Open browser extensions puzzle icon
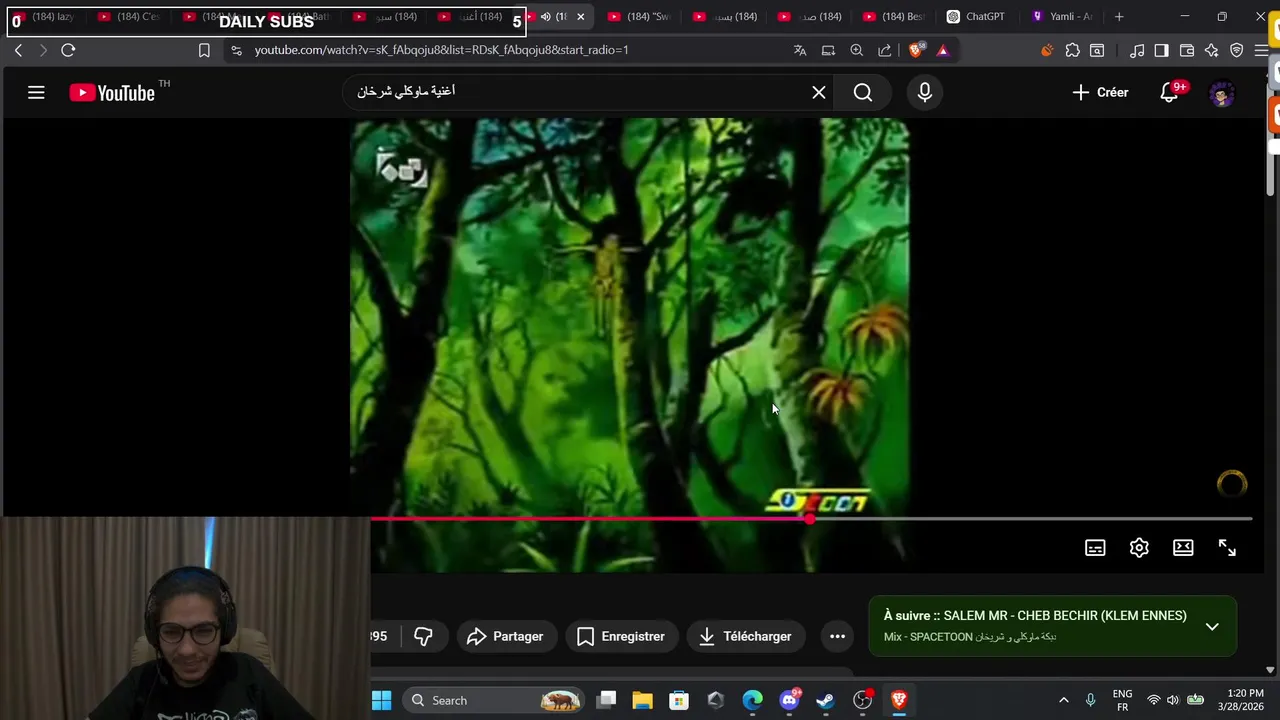This screenshot has width=1280, height=720. [x=1073, y=50]
